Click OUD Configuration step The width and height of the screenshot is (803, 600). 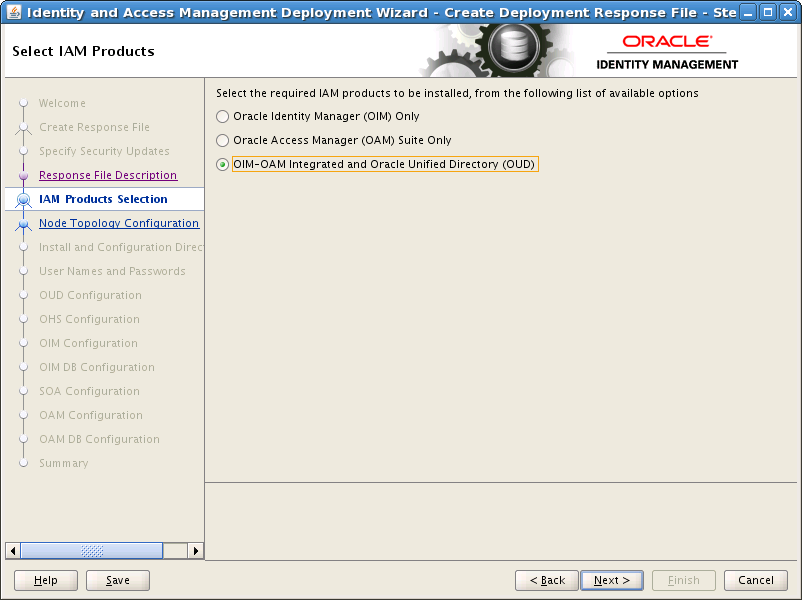click(x=91, y=295)
